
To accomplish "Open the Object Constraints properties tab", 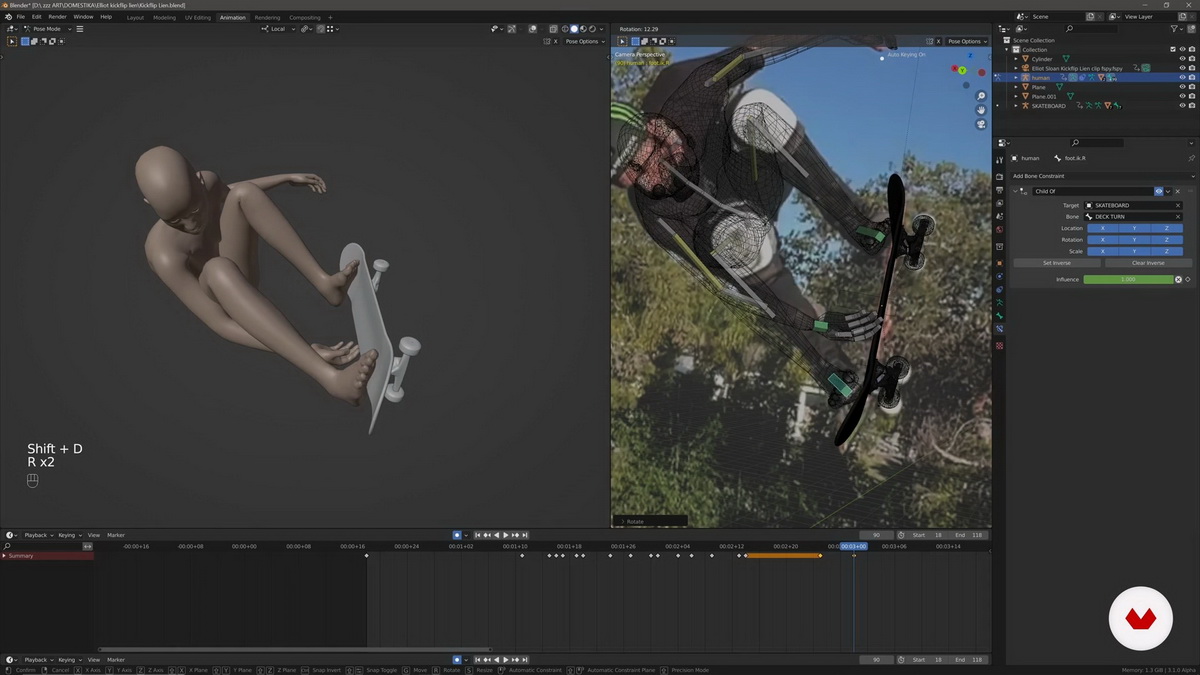I will (999, 289).
